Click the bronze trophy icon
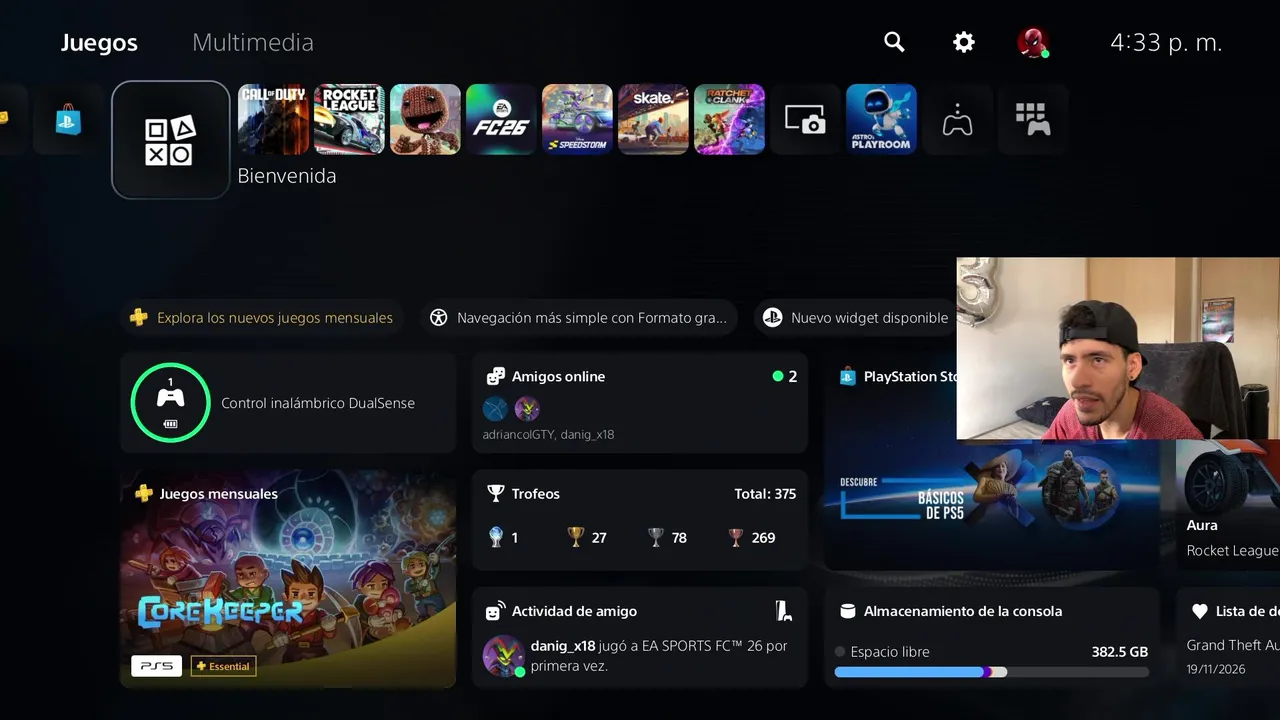Viewport: 1280px width, 720px height. click(x=736, y=537)
